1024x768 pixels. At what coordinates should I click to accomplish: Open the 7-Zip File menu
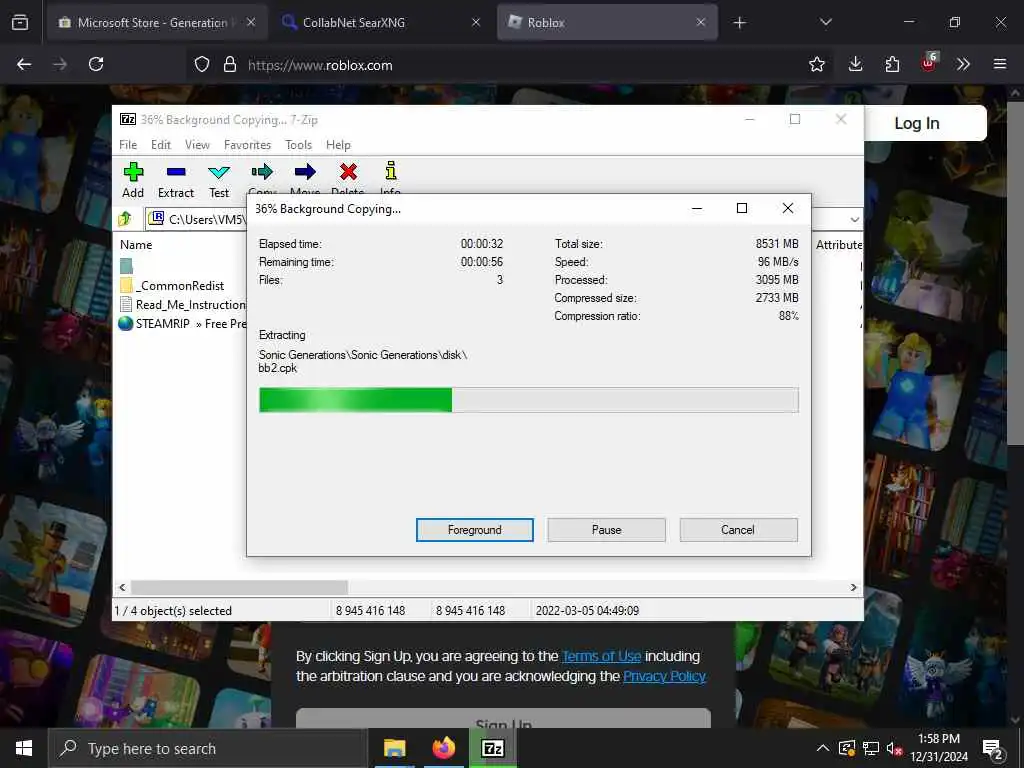[x=128, y=145]
